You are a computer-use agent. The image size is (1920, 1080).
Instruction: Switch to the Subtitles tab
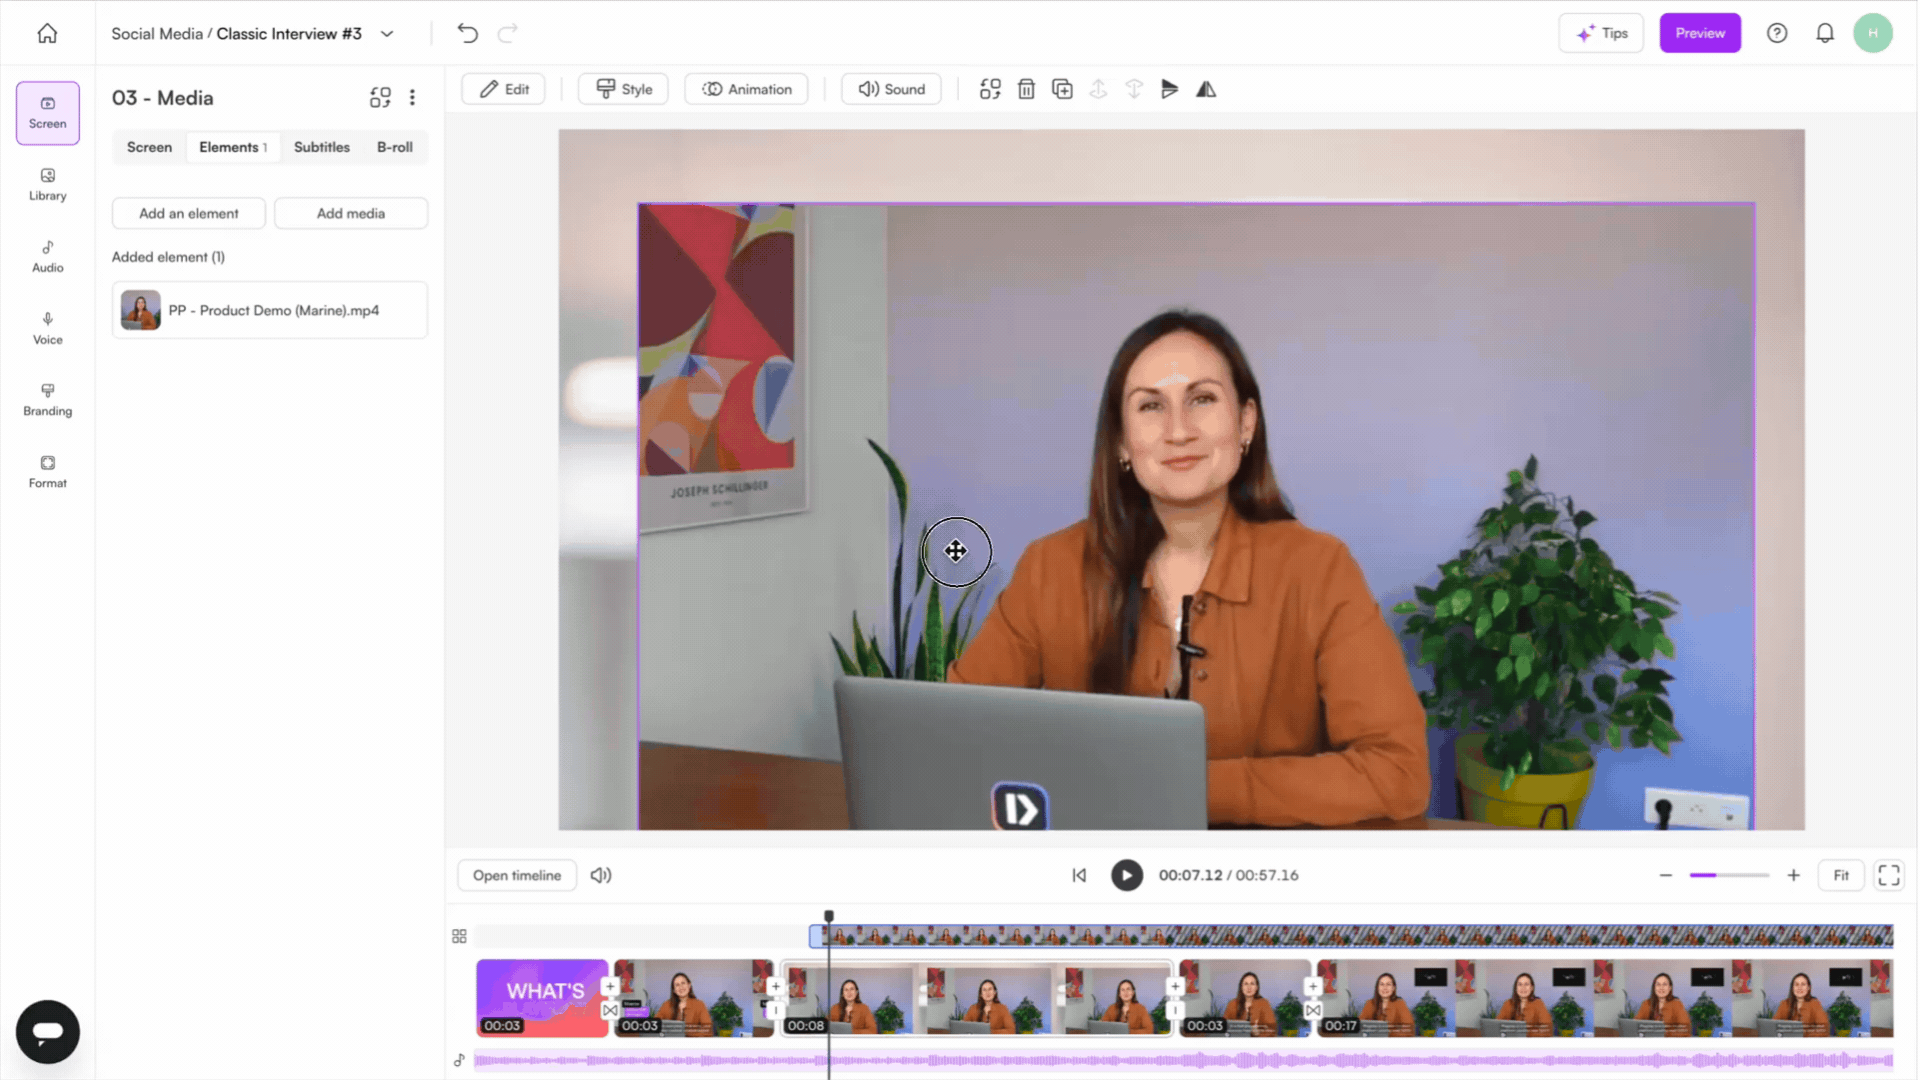(x=322, y=147)
